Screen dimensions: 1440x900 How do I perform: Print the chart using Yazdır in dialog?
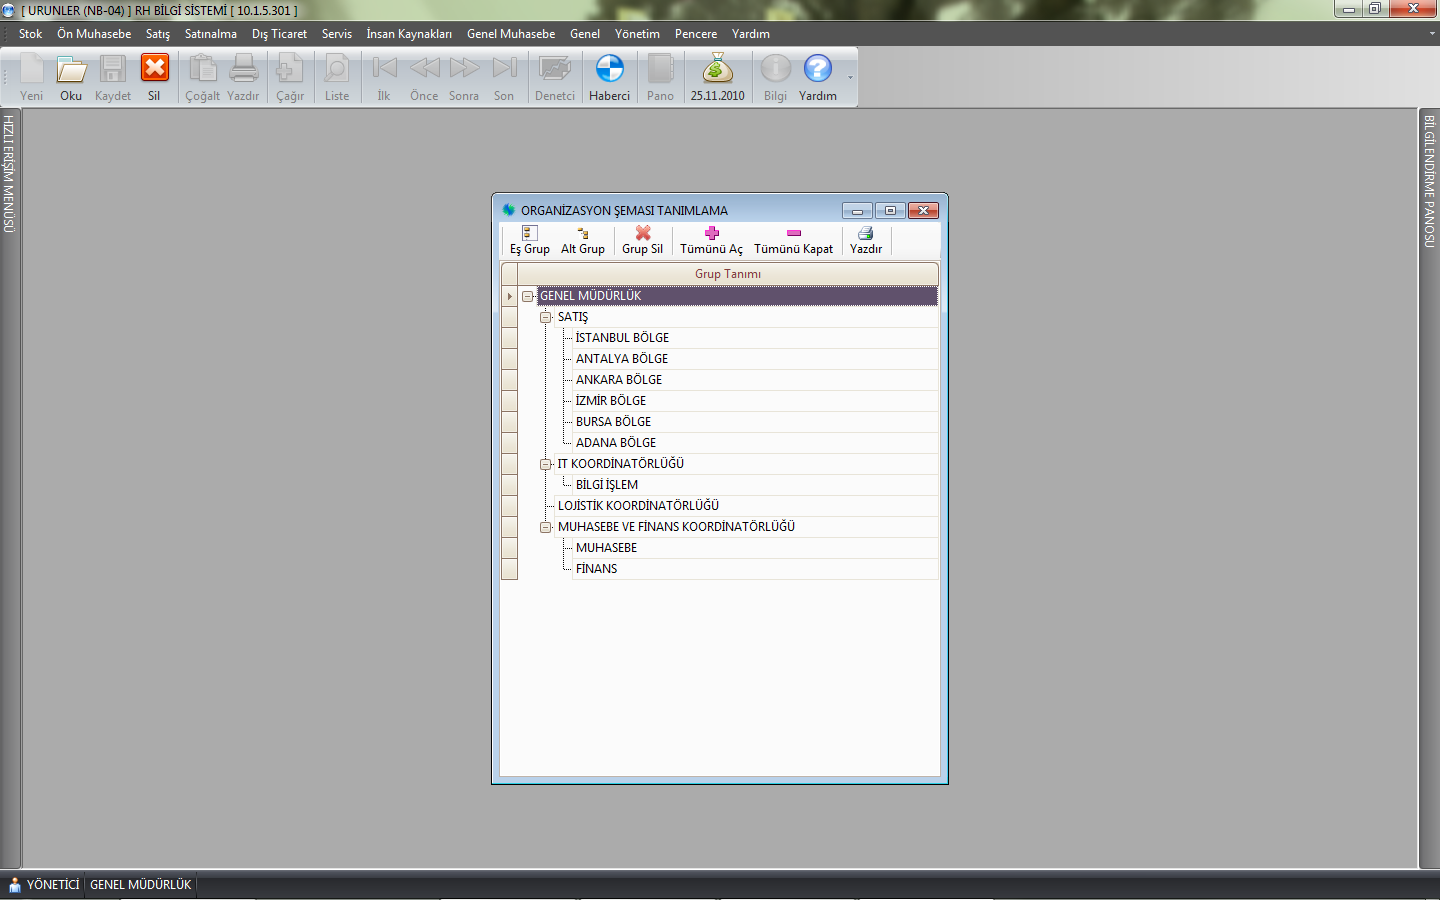click(x=865, y=240)
